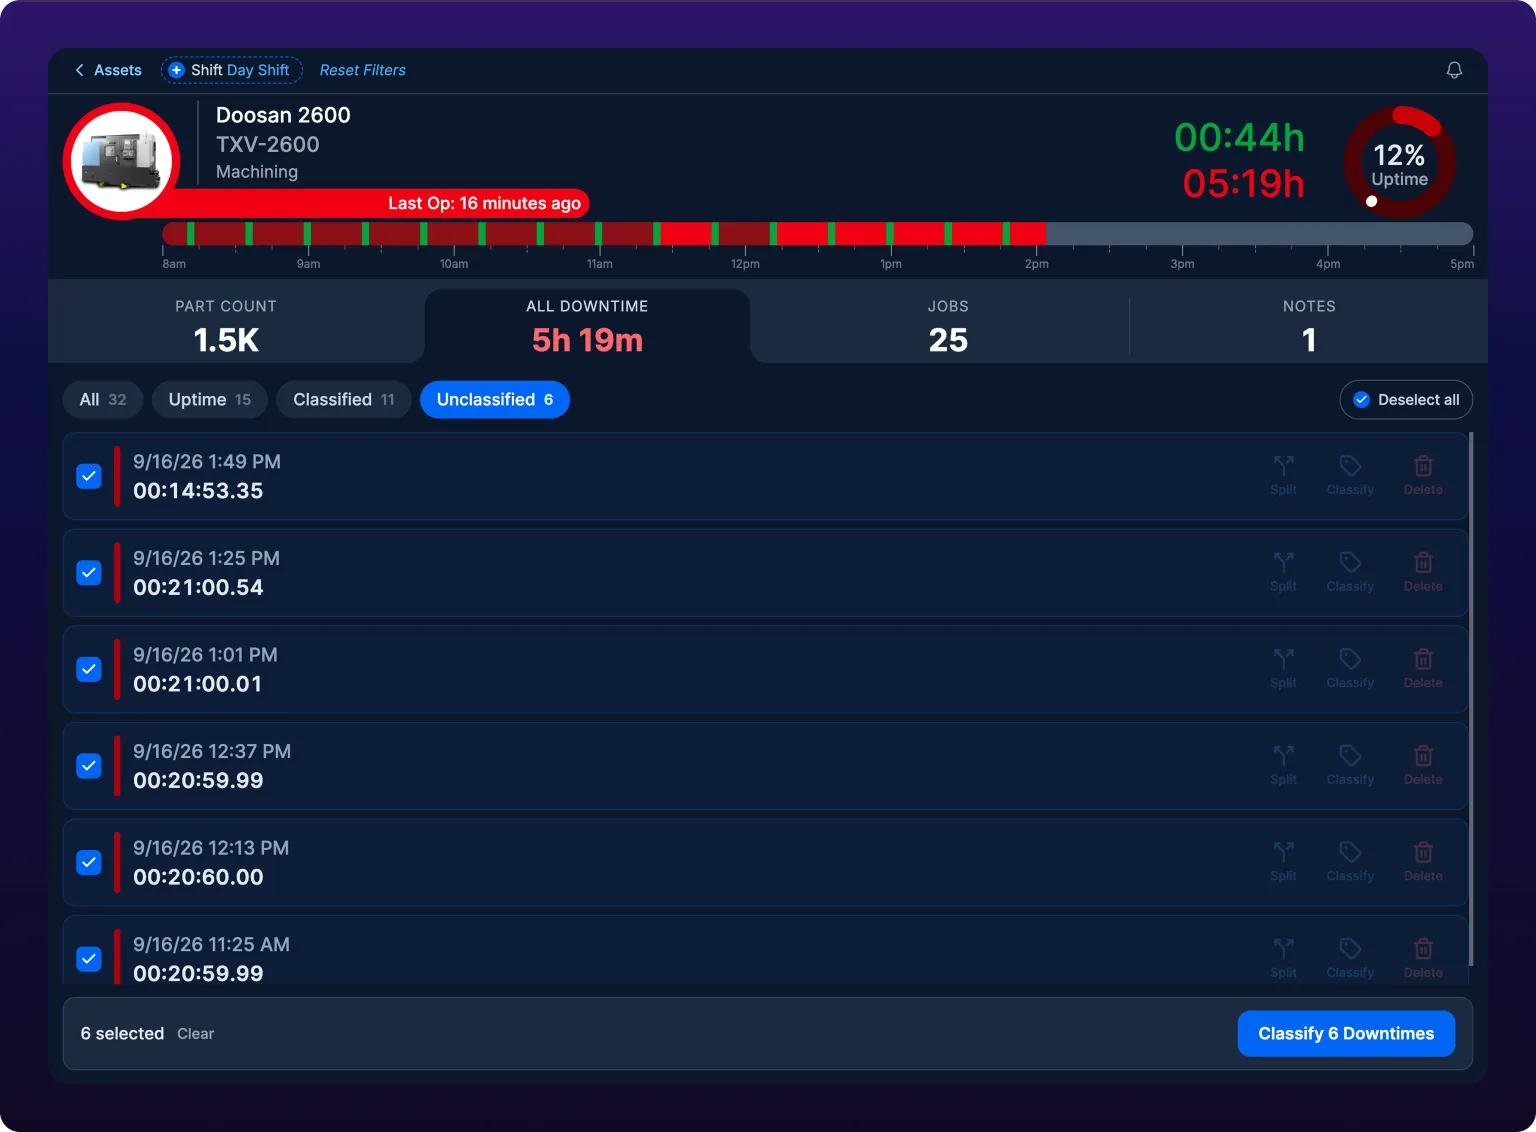
Task: Clear the 6 selected items
Action: click(196, 1034)
